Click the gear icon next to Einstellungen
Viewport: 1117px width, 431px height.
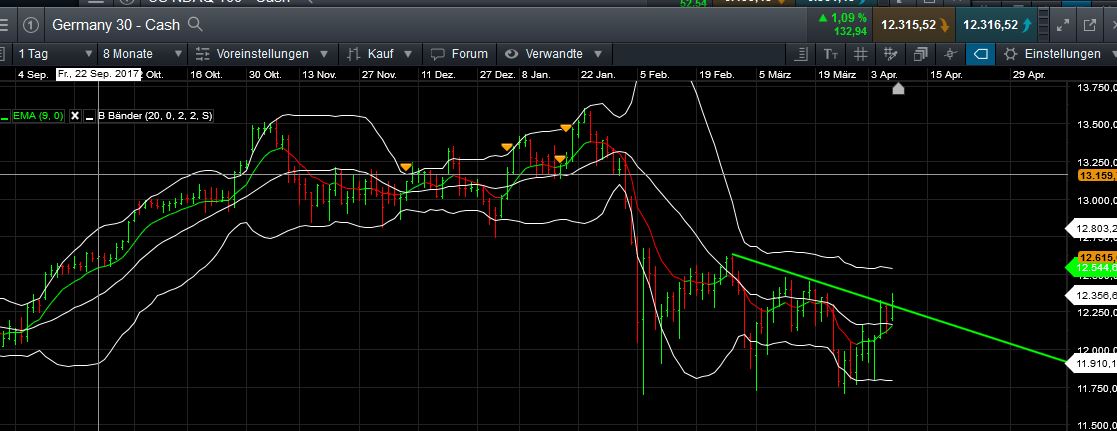(x=1010, y=53)
